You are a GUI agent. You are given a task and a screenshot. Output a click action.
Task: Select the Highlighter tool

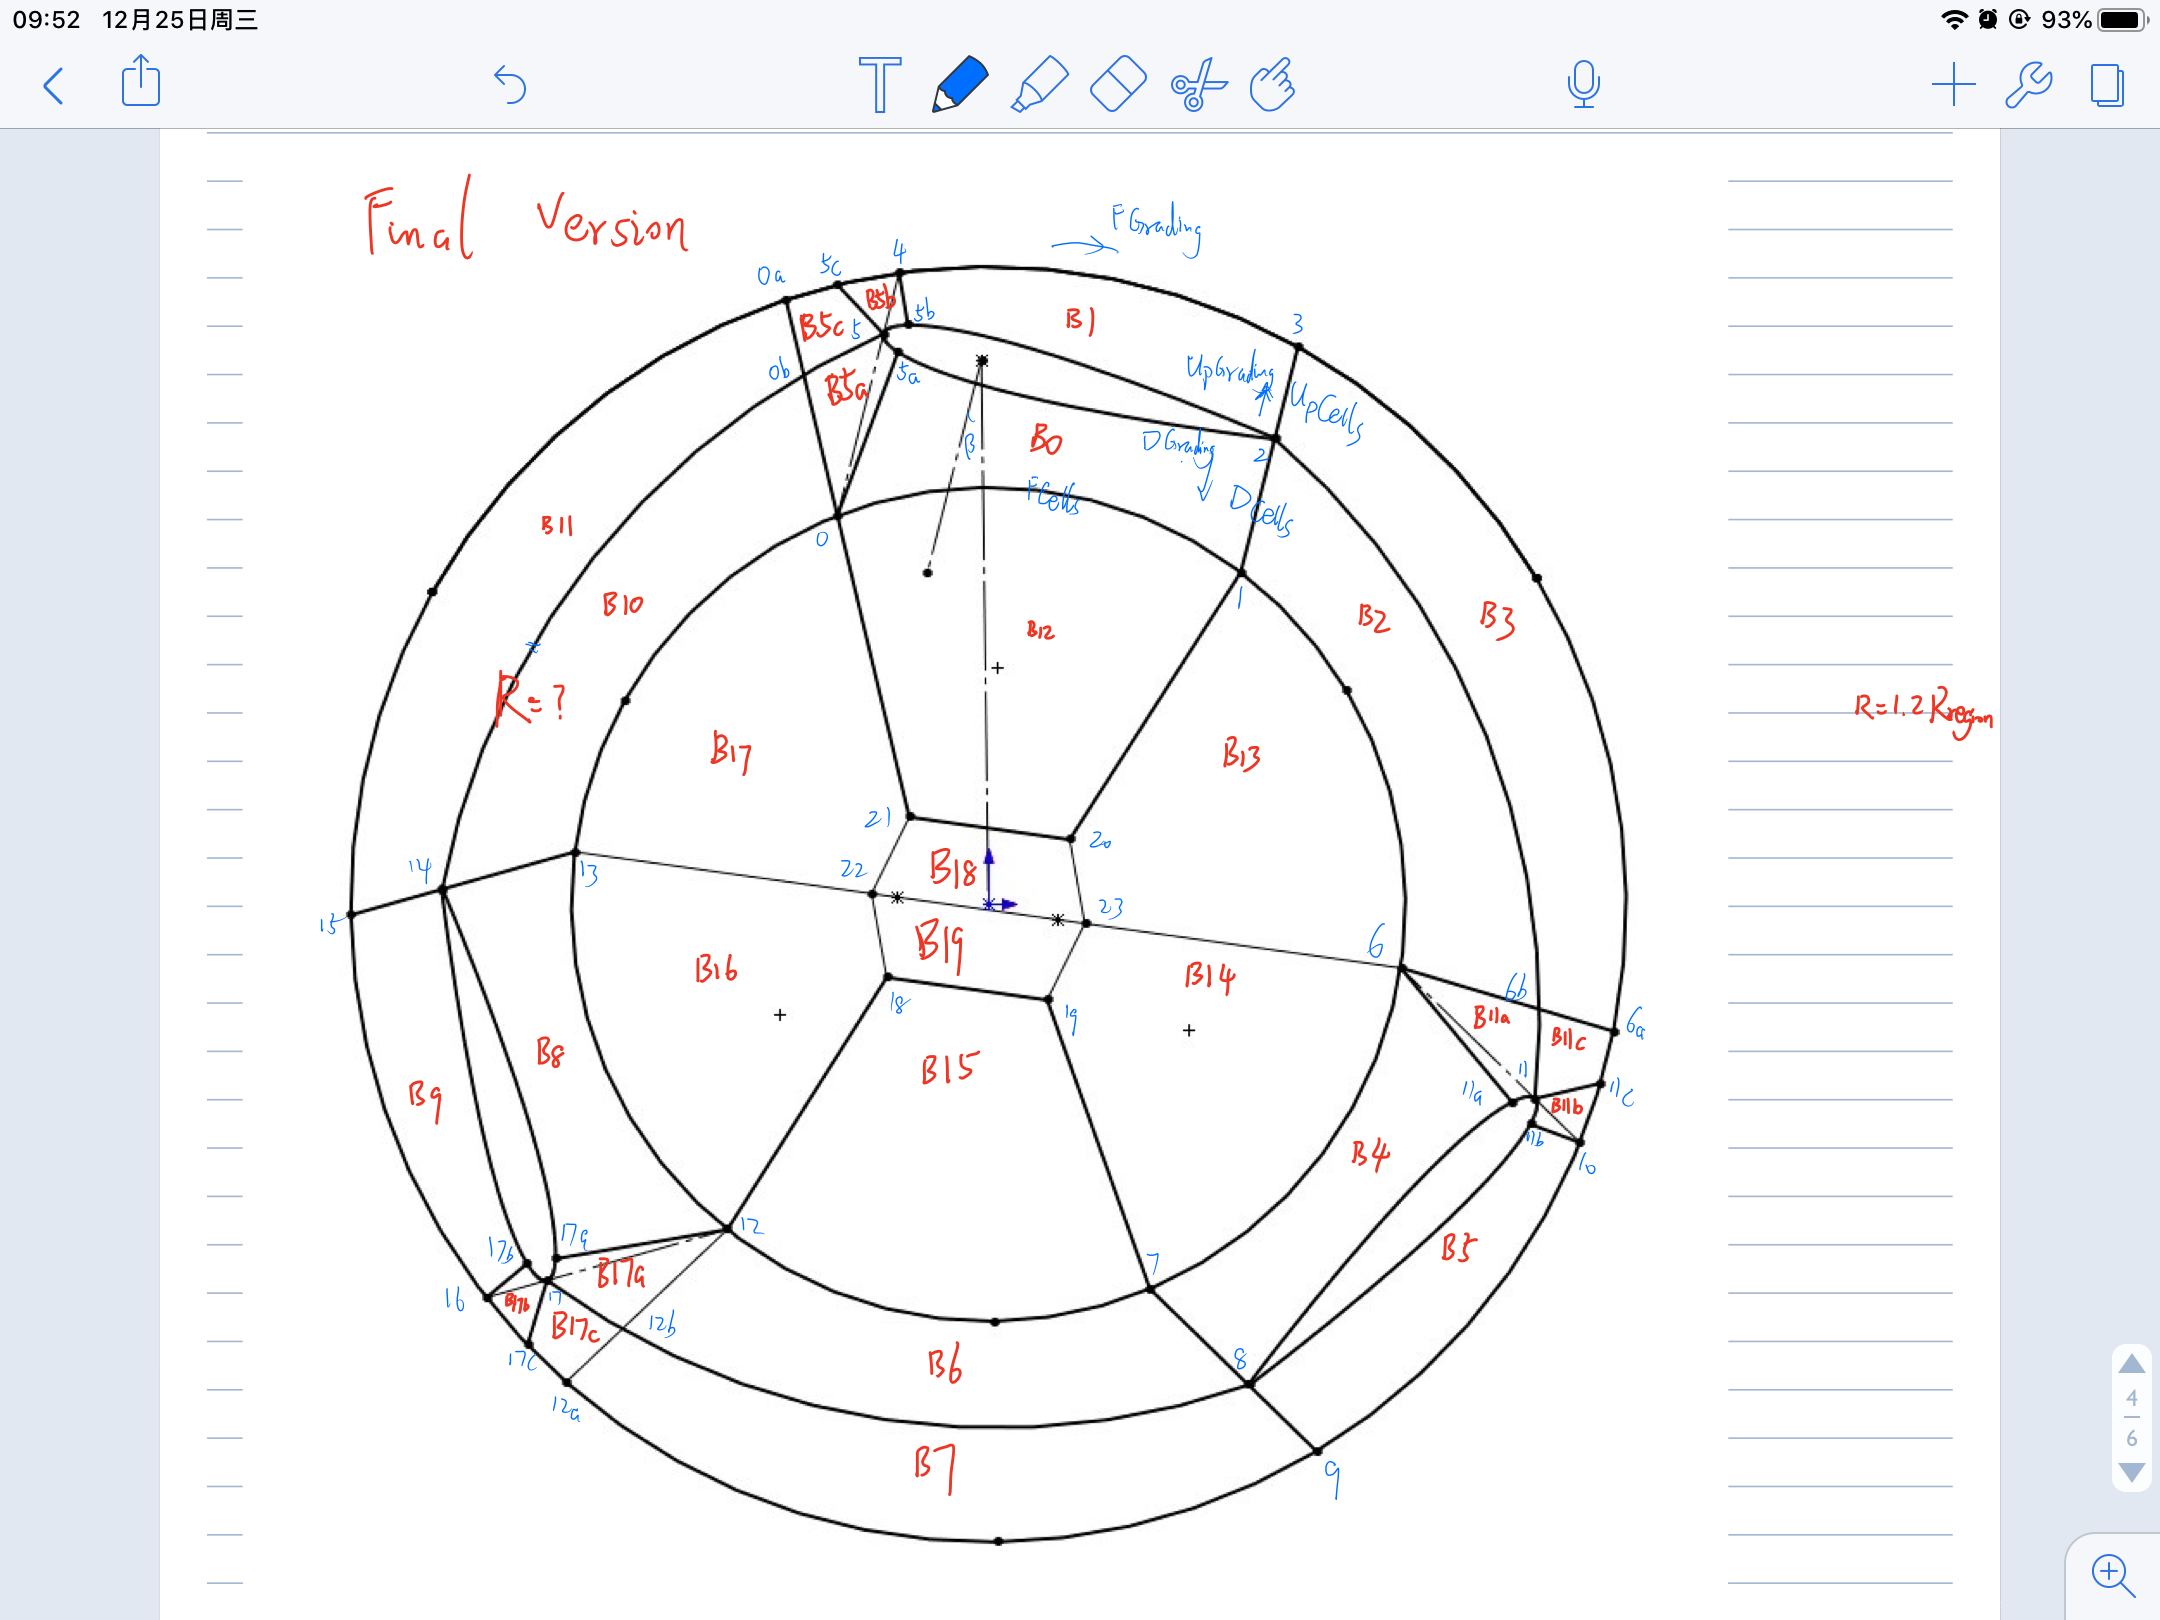click(1039, 85)
